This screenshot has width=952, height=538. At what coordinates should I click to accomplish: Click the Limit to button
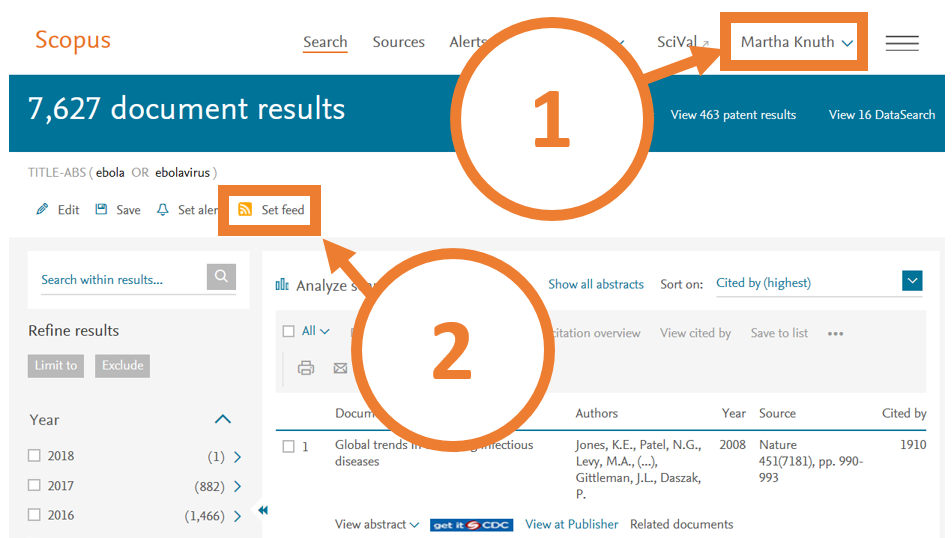[x=56, y=366]
